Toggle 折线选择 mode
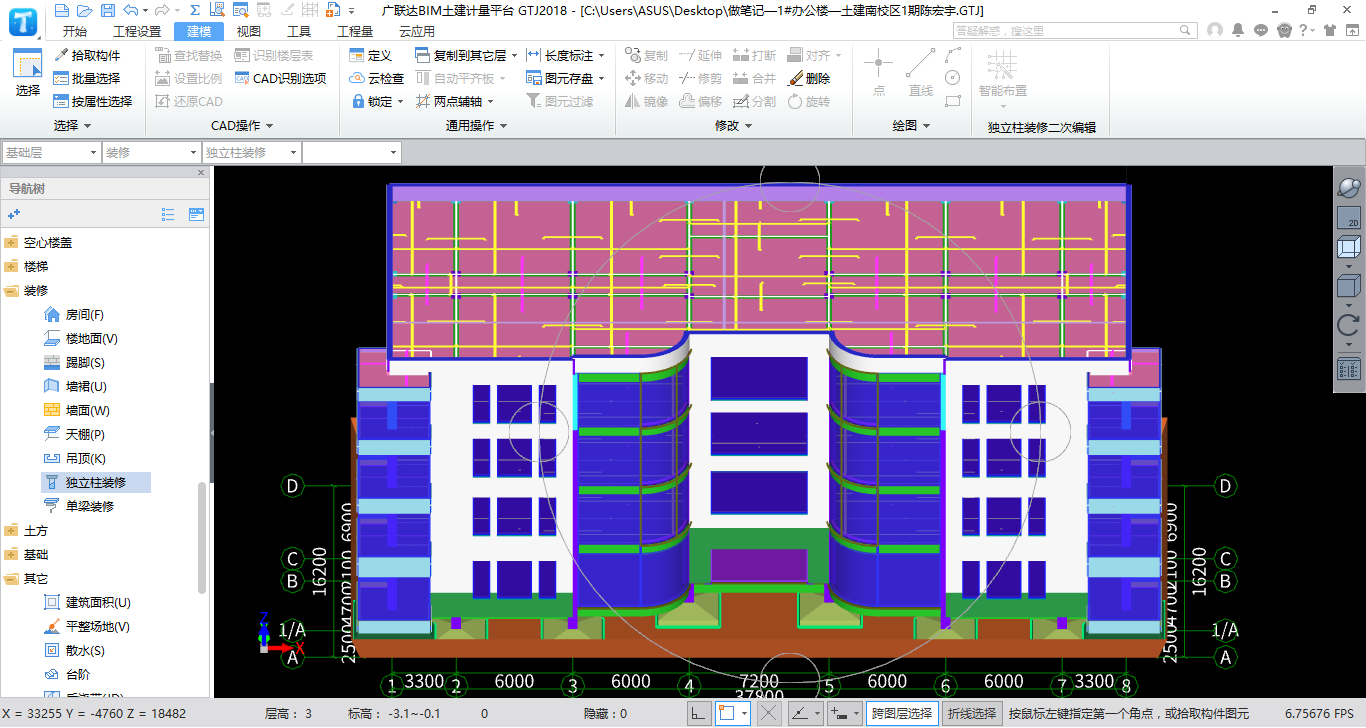This screenshot has width=1366, height=728. click(972, 713)
